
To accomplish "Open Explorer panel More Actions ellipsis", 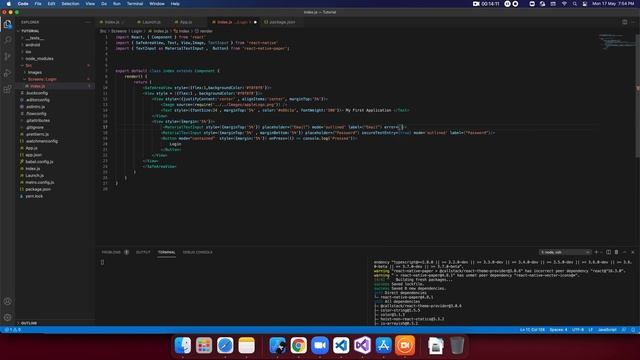I will [x=88, y=22].
